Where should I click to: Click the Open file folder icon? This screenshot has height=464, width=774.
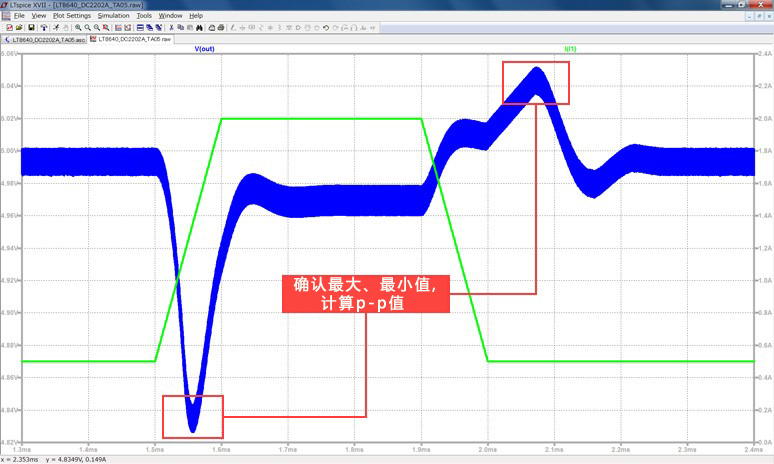tap(20, 27)
